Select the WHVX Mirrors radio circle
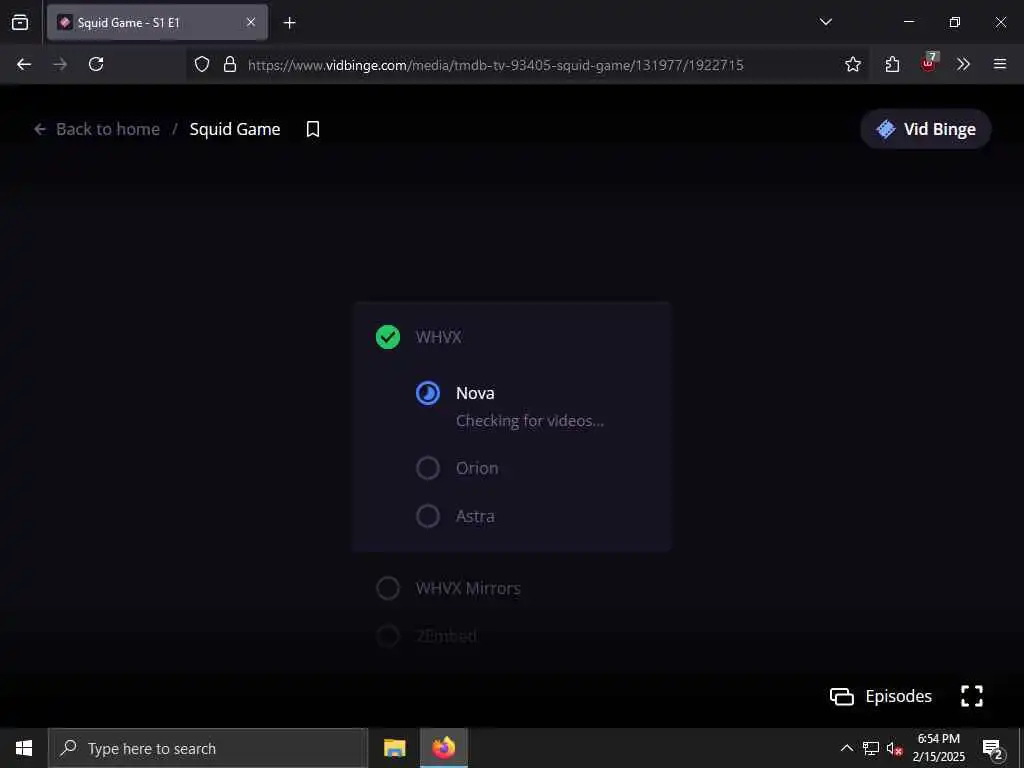Image resolution: width=1024 pixels, height=768 pixels. (x=388, y=588)
